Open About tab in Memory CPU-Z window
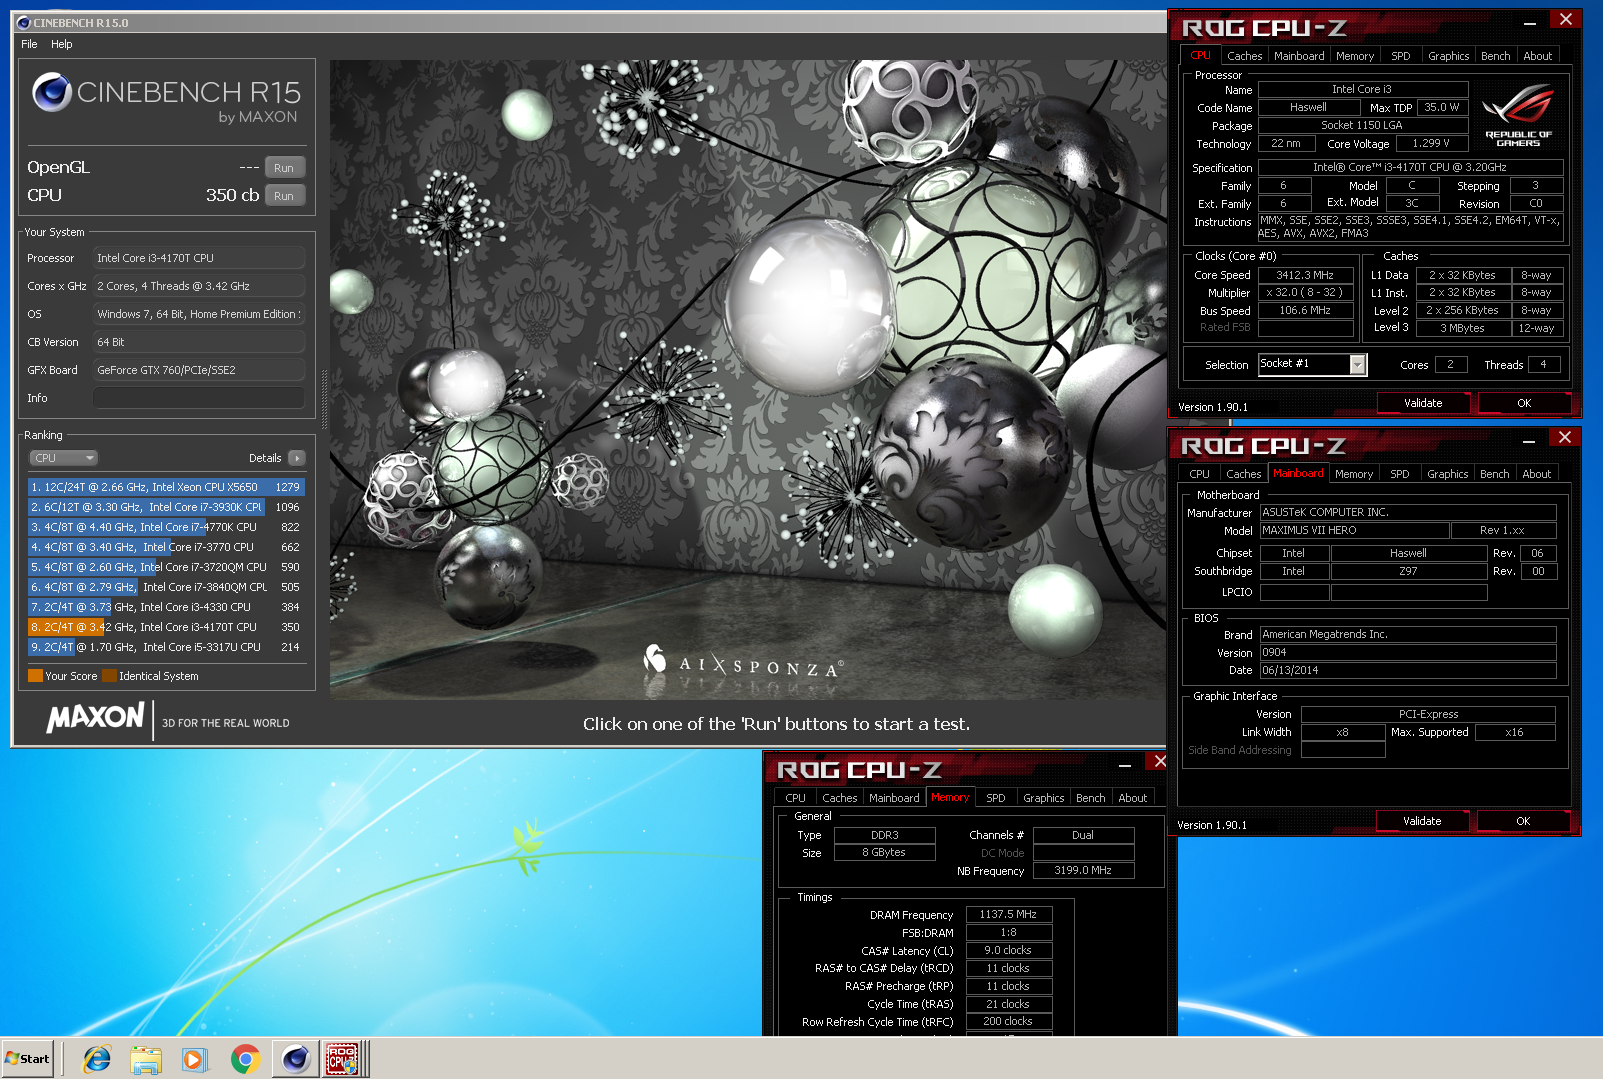Screen dimensions: 1603x1079 click(1133, 798)
